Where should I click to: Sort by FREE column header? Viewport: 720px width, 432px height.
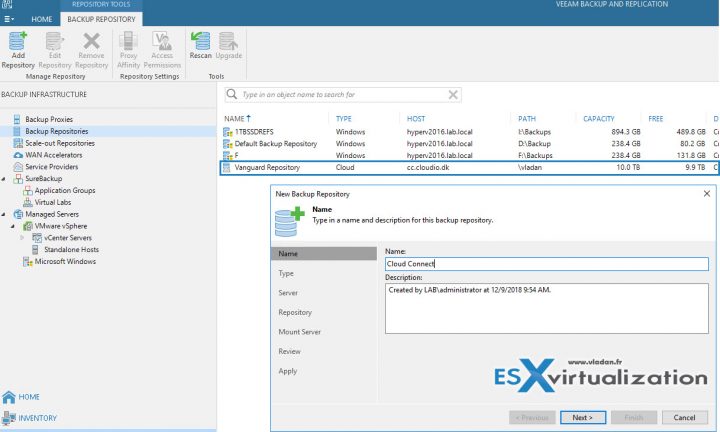tap(656, 118)
